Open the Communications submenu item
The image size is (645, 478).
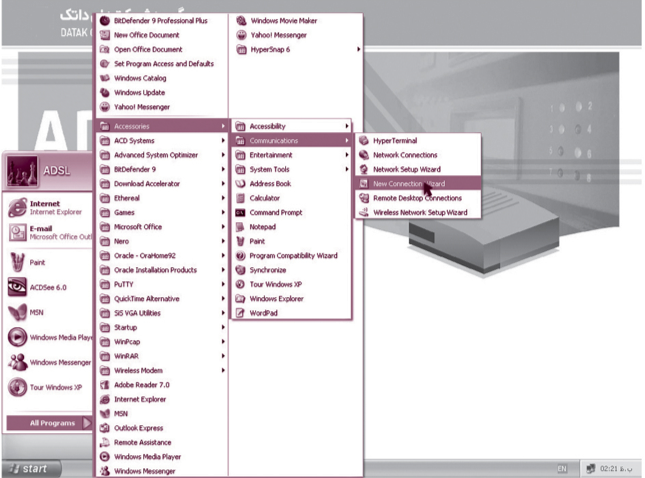[291, 141]
